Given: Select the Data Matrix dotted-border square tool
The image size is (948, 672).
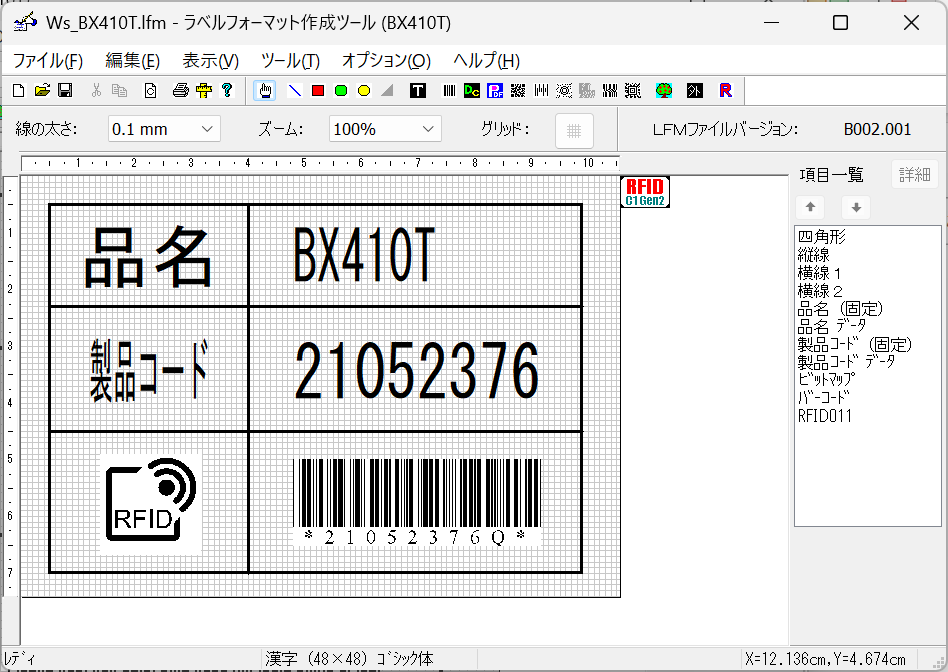Looking at the screenshot, I should (633, 91).
